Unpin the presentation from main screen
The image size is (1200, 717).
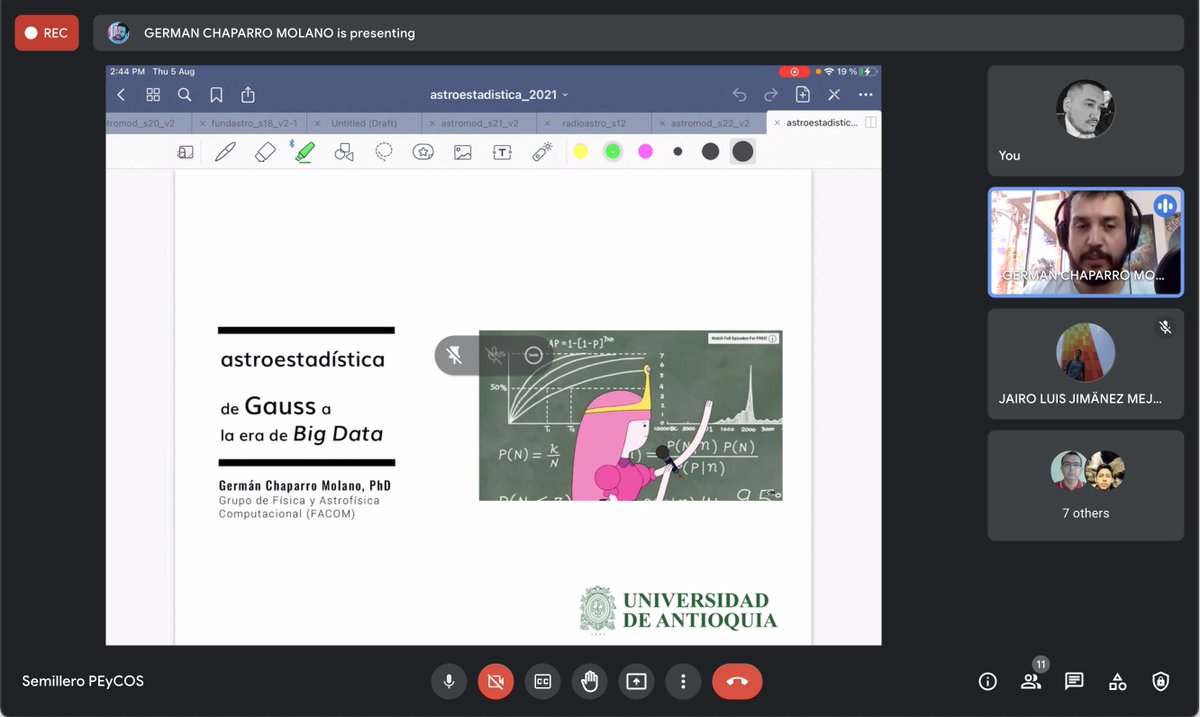coord(454,355)
